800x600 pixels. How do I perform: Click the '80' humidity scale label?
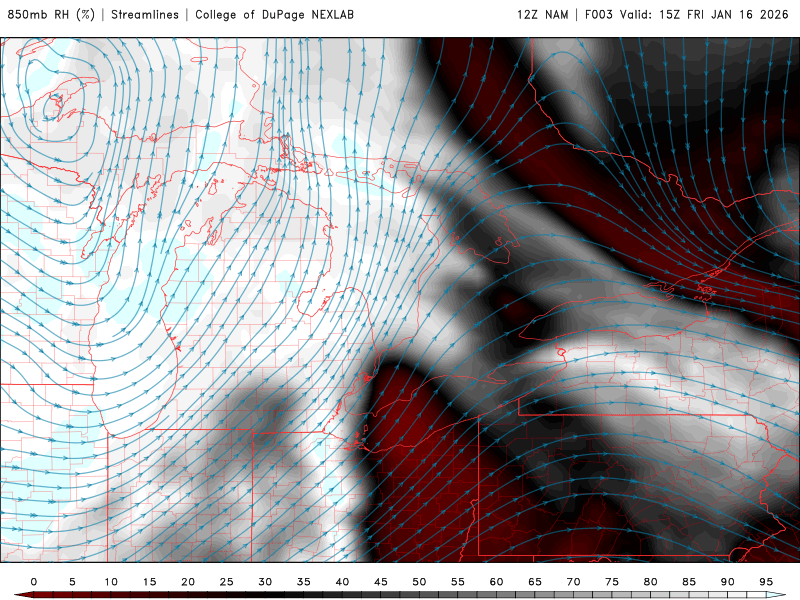pyautogui.click(x=651, y=582)
